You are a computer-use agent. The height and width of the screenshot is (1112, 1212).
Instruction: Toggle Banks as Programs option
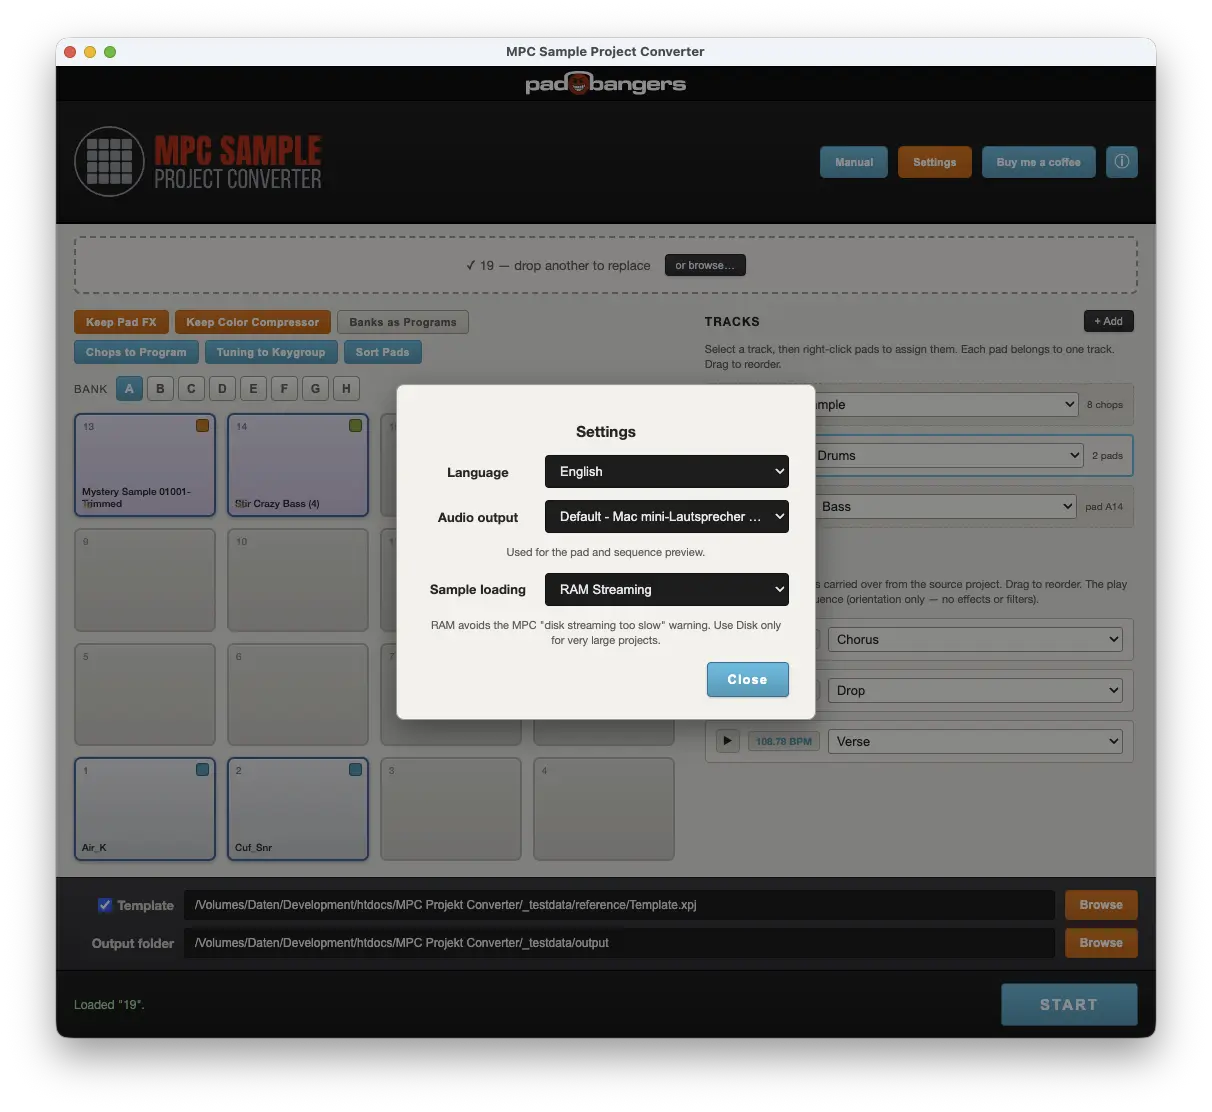coord(403,322)
